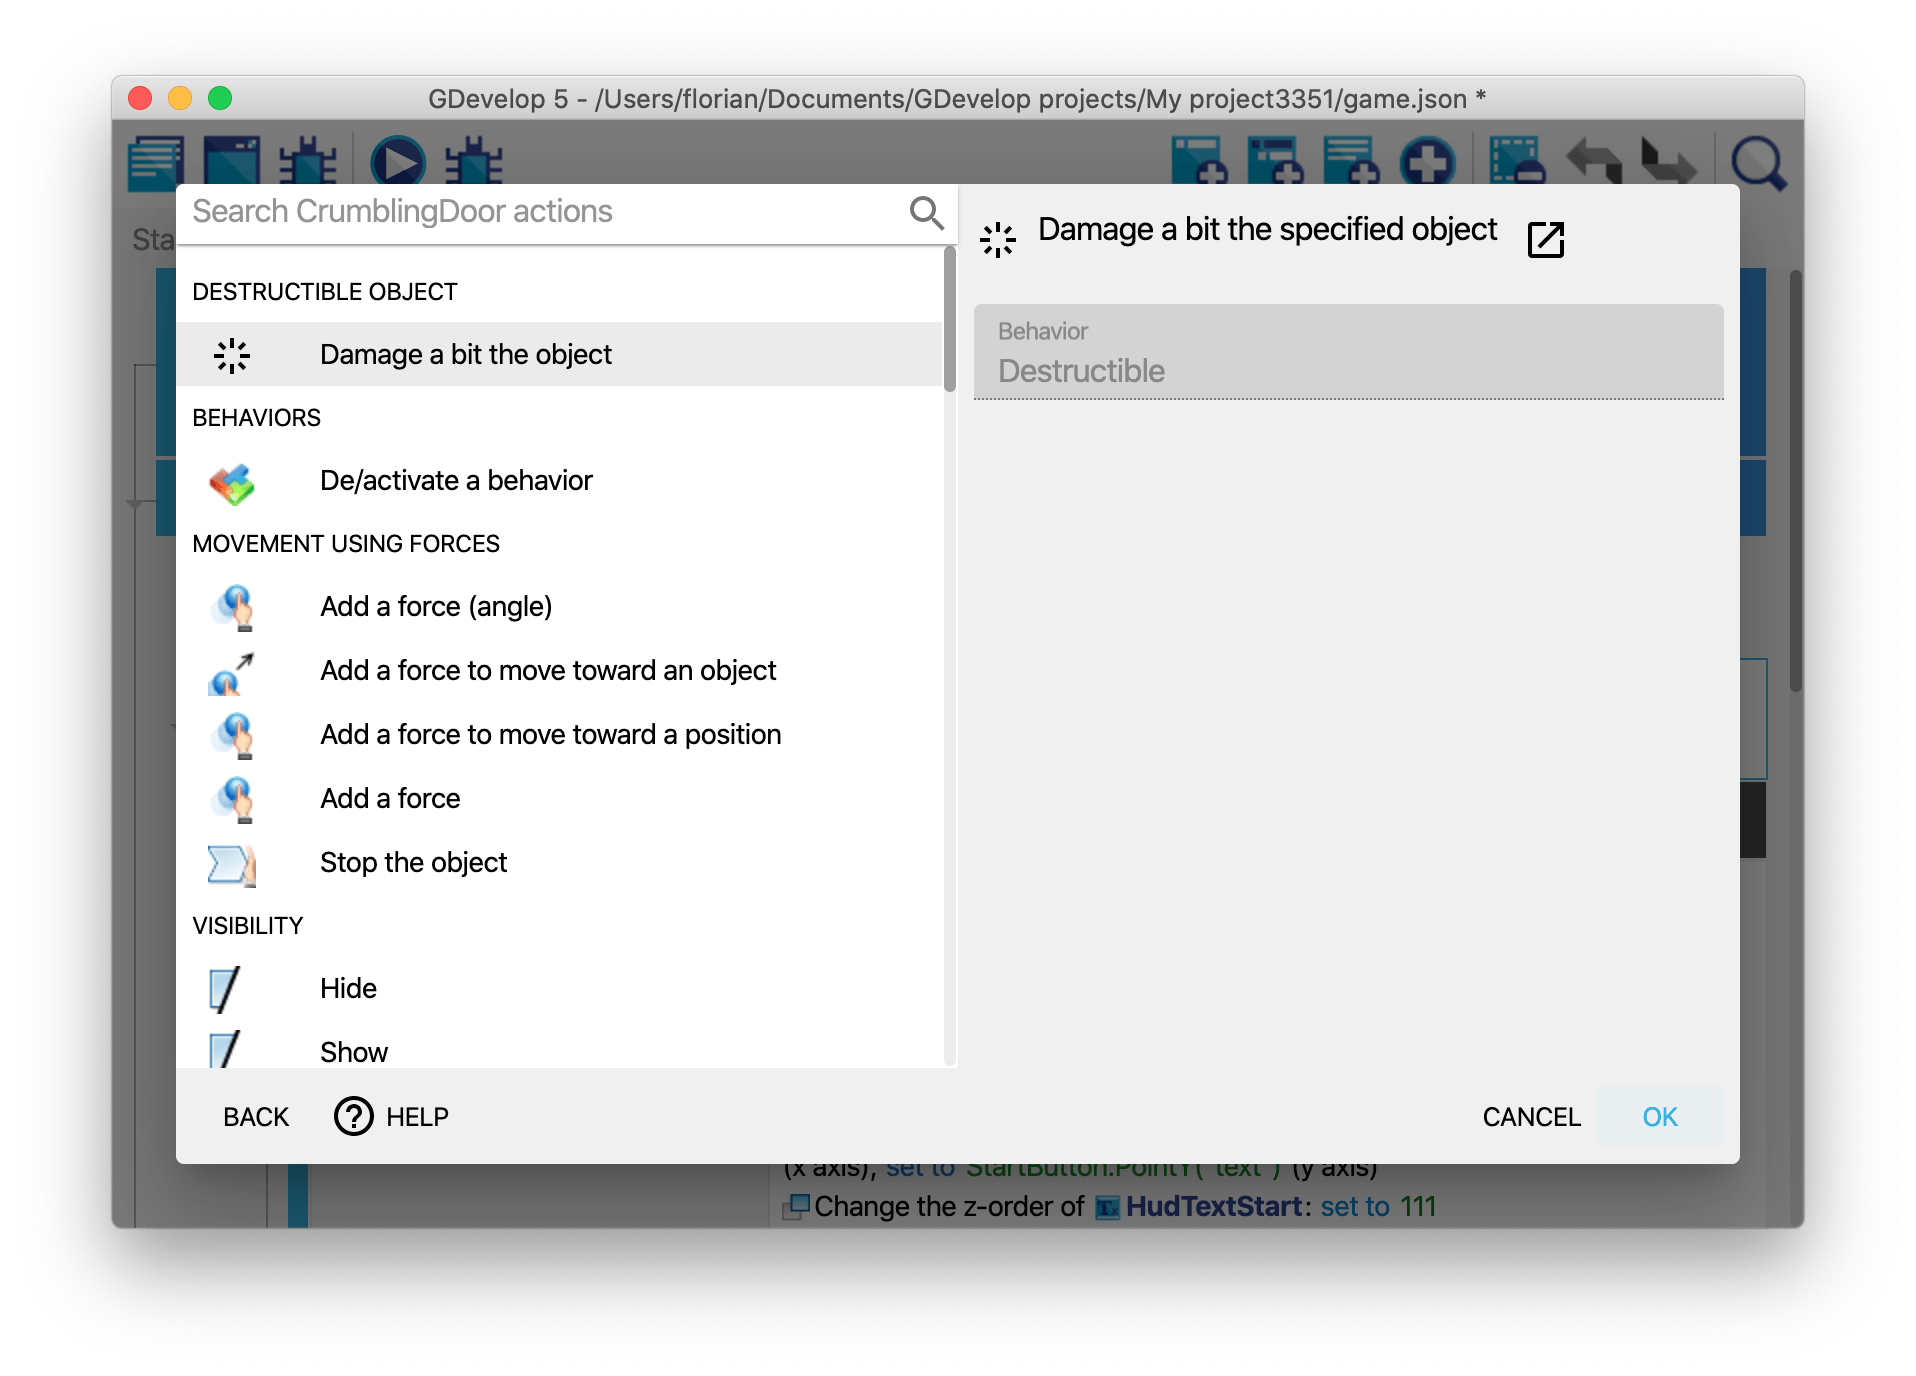Select the Hide visibility action

(348, 989)
